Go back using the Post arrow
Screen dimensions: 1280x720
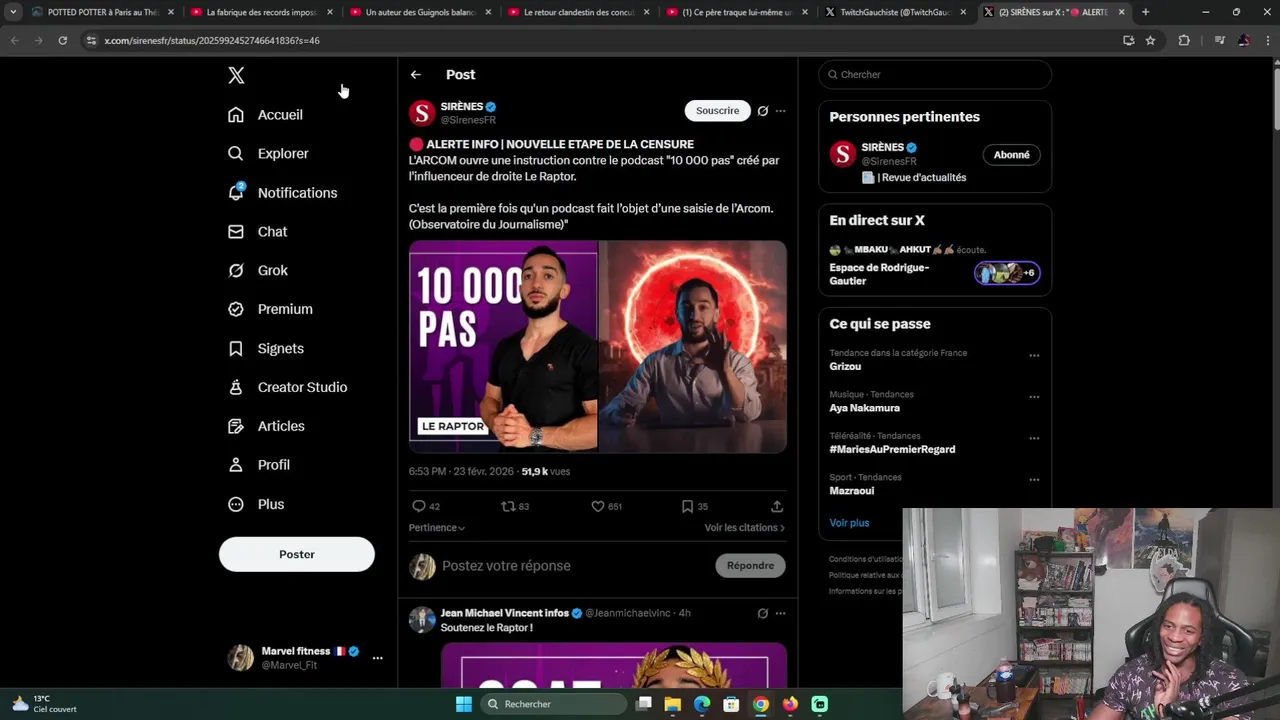[x=416, y=75]
